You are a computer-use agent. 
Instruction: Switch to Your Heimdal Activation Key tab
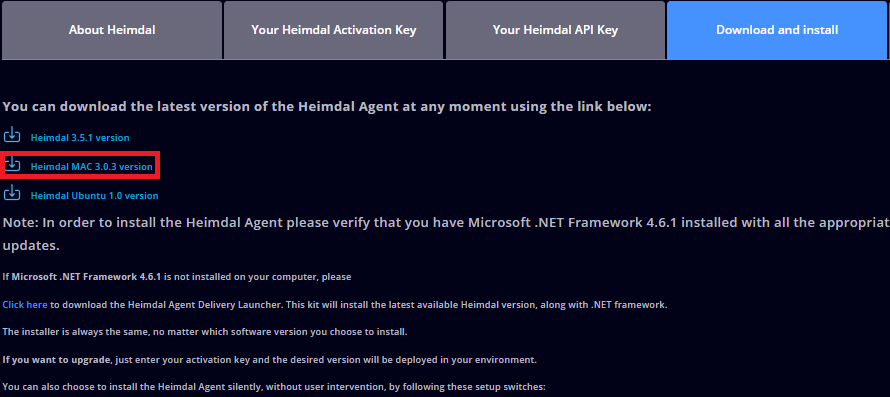(x=334, y=30)
